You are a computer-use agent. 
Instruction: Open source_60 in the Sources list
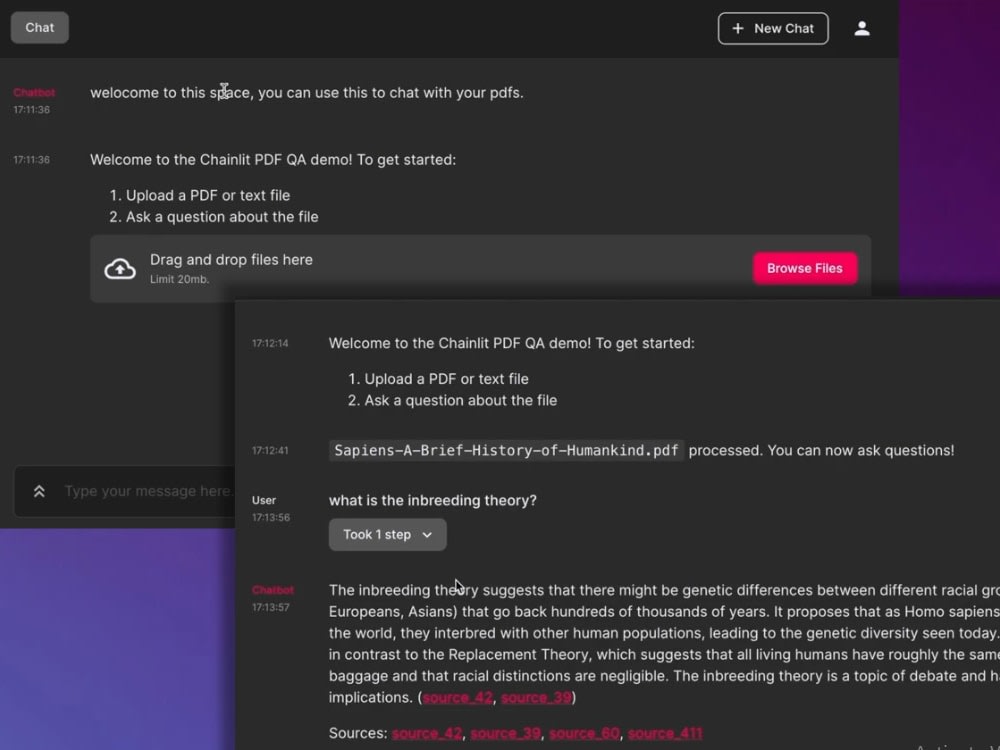584,733
